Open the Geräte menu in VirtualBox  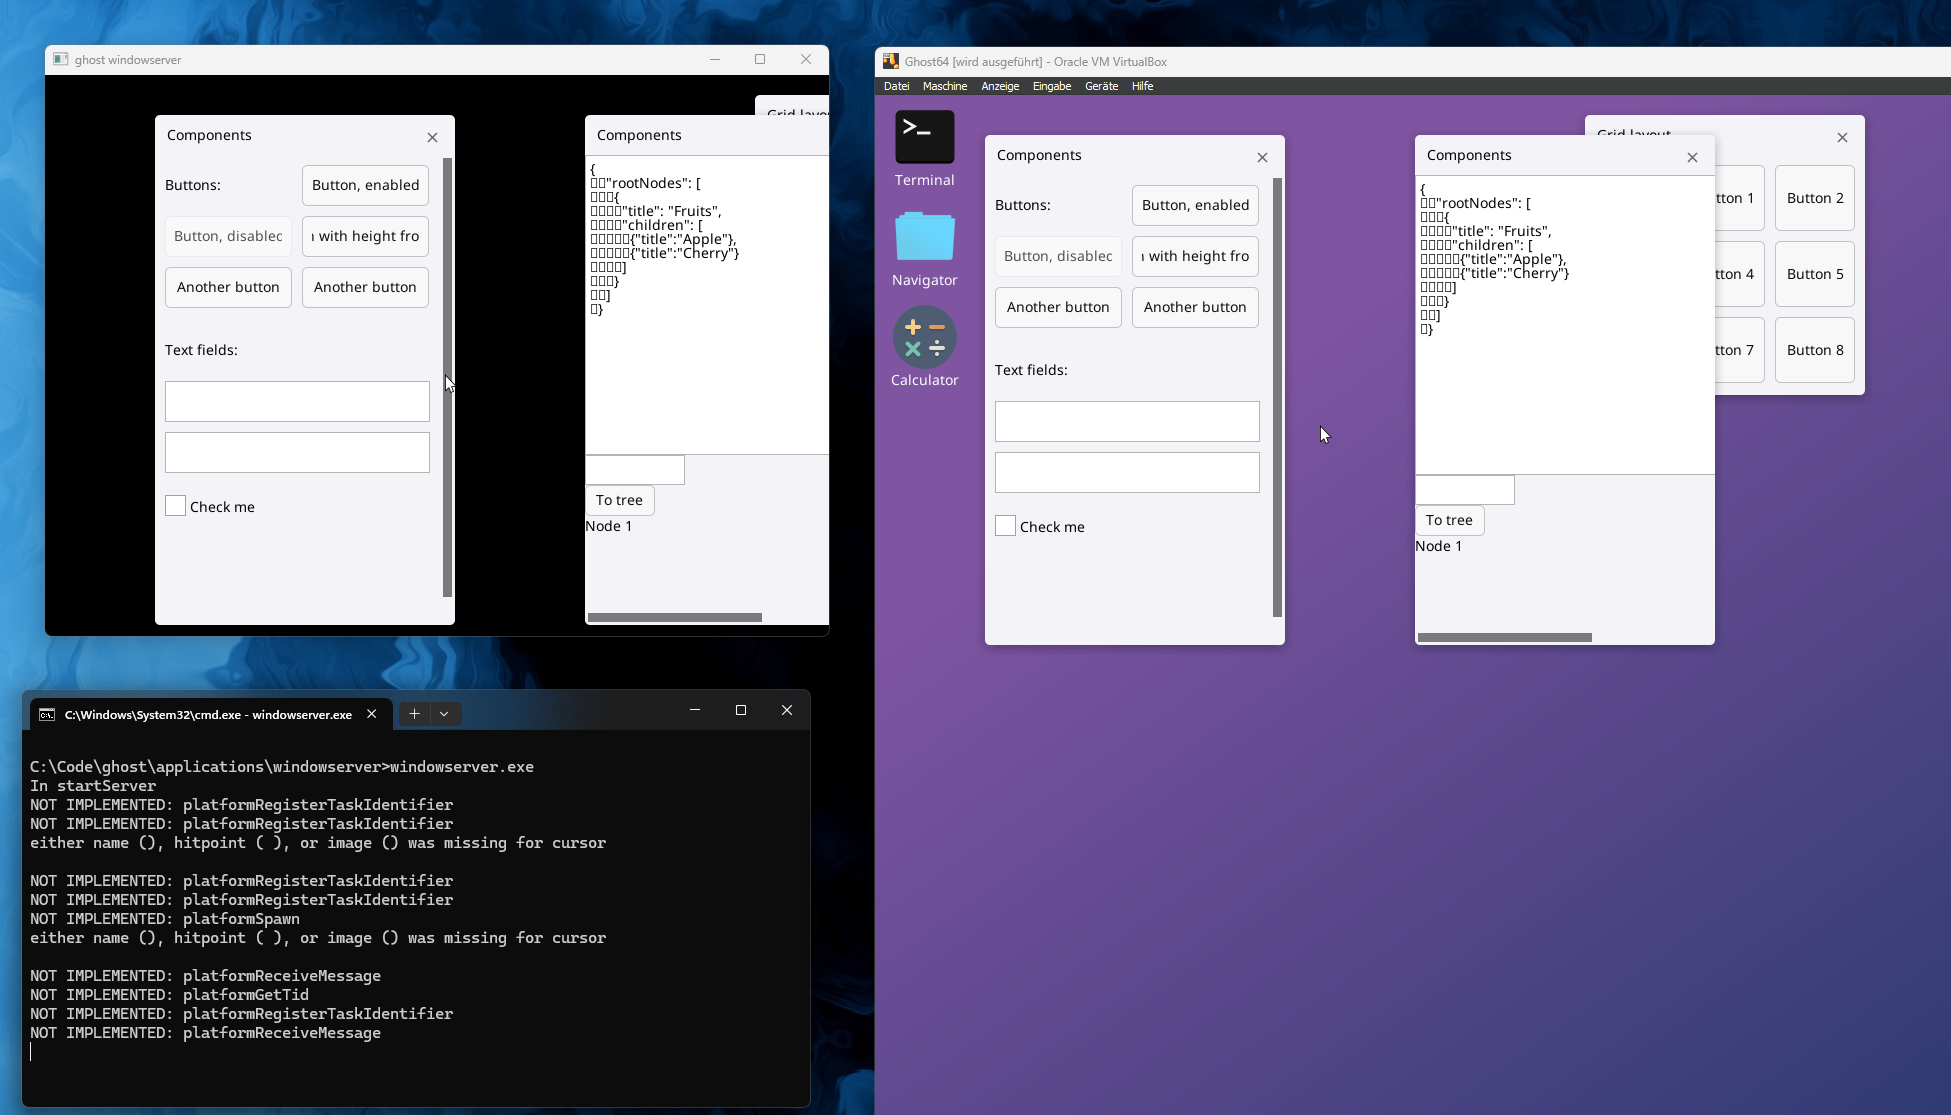tap(1100, 86)
